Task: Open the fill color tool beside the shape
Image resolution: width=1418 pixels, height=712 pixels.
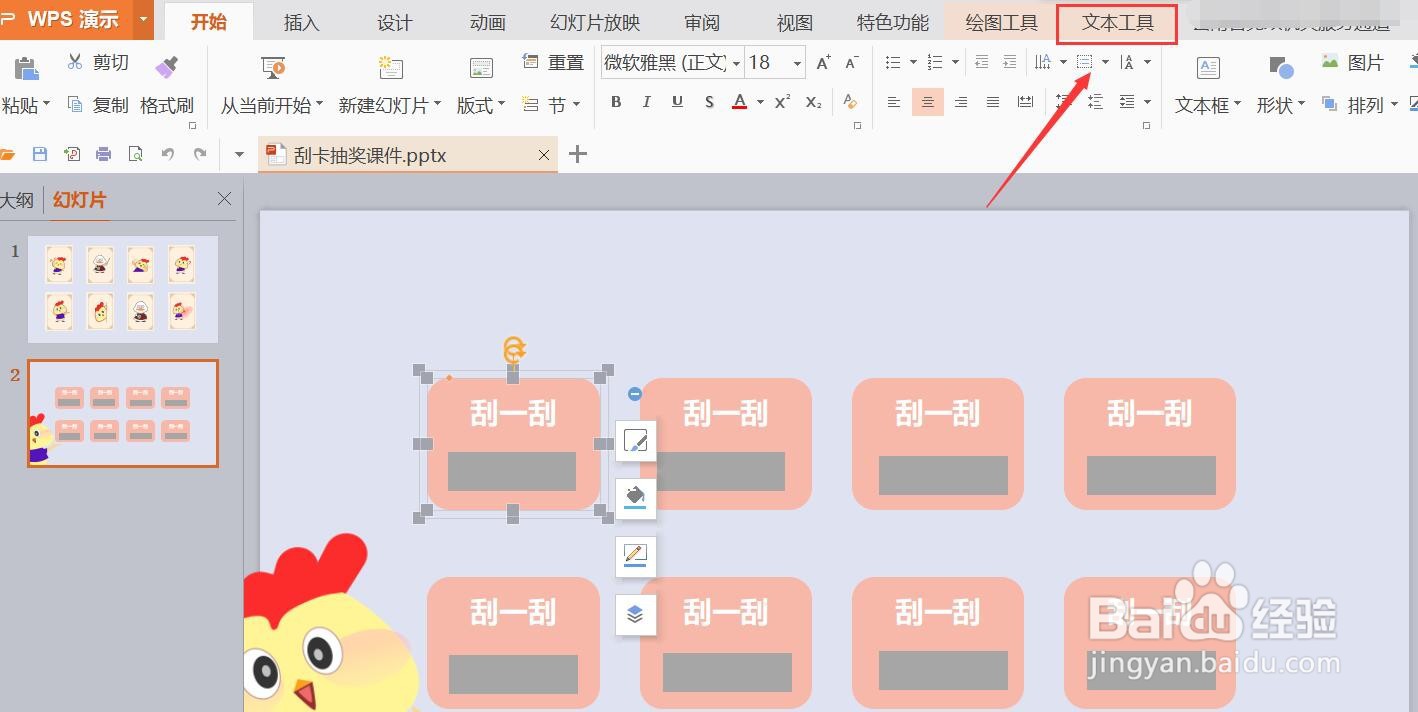Action: 635,497
